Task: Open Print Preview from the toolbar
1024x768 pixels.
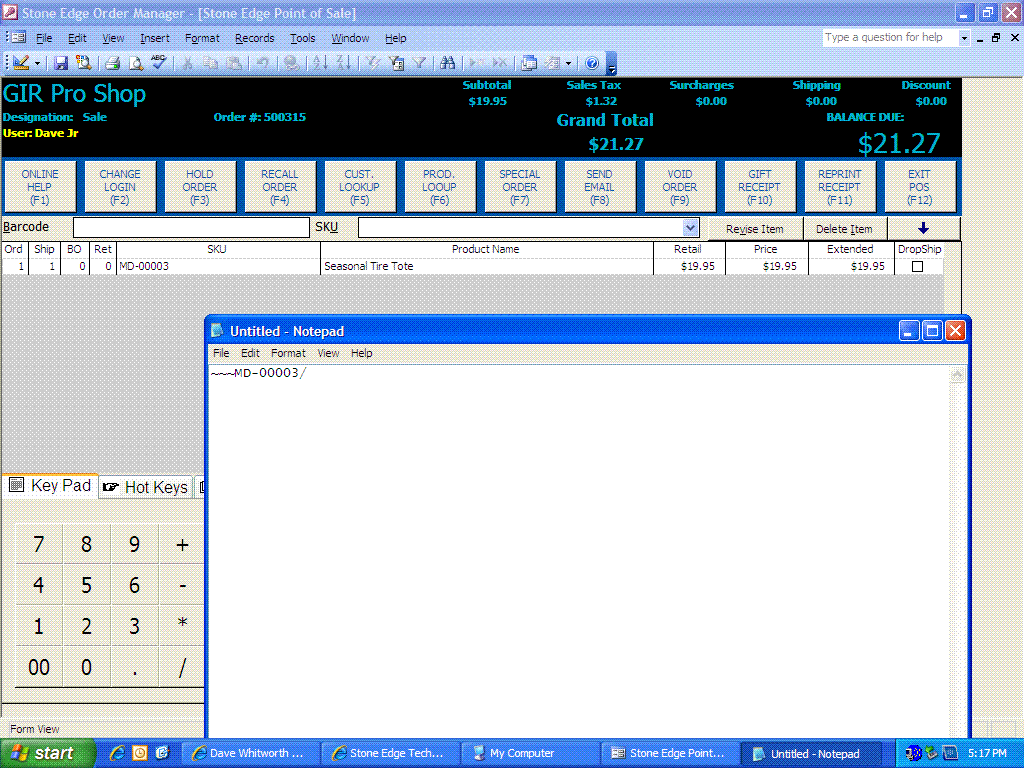Action: 135,63
